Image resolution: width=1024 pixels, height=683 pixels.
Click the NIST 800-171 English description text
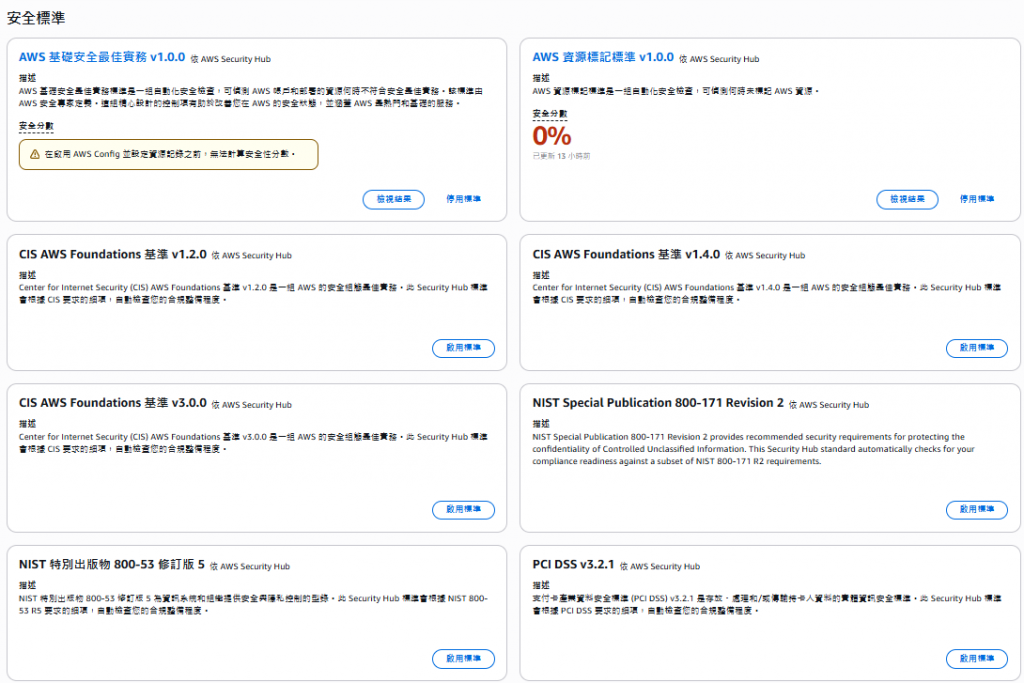click(753, 449)
